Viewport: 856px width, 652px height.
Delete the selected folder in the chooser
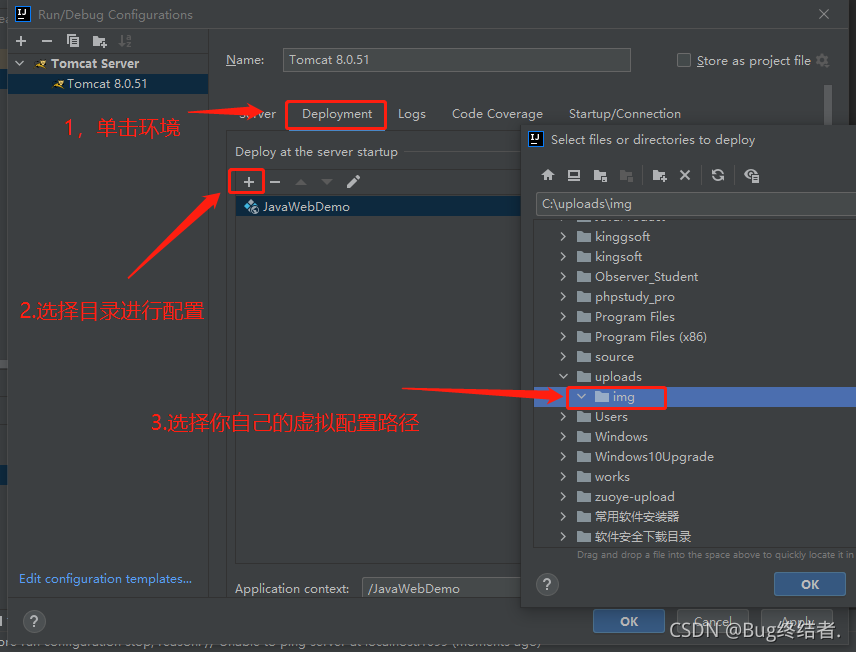pyautogui.click(x=685, y=175)
